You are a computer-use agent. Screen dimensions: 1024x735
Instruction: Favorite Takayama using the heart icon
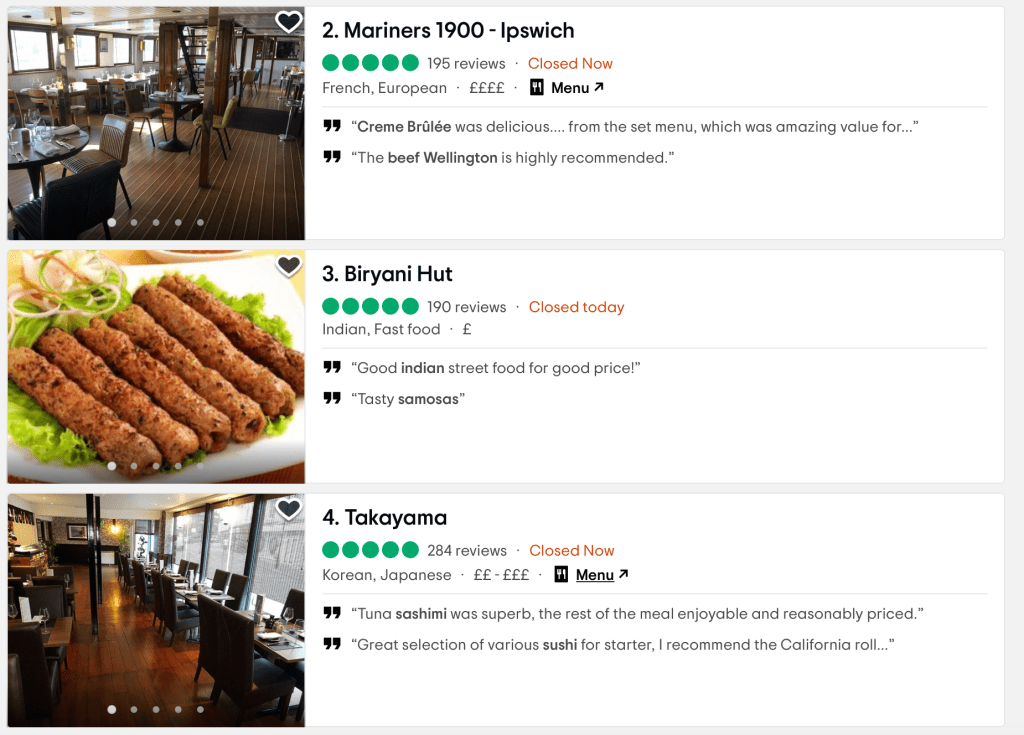coord(288,509)
